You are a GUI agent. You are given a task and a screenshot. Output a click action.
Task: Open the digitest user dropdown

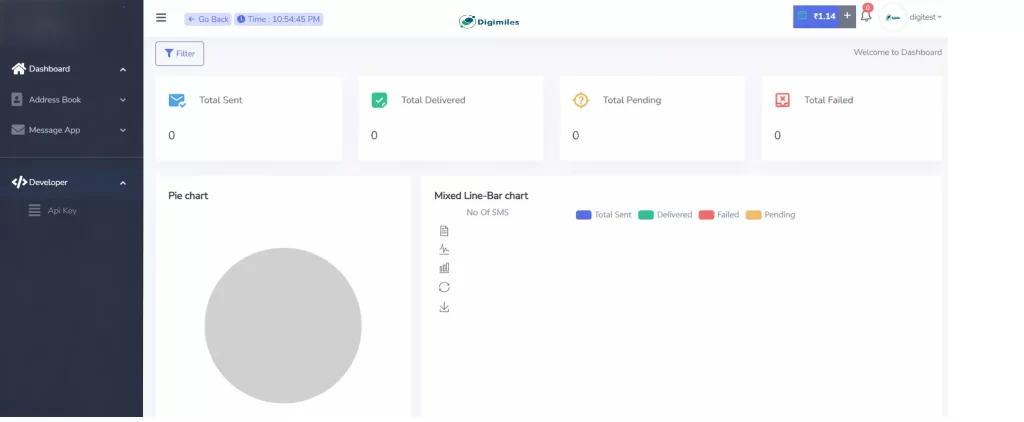point(925,17)
